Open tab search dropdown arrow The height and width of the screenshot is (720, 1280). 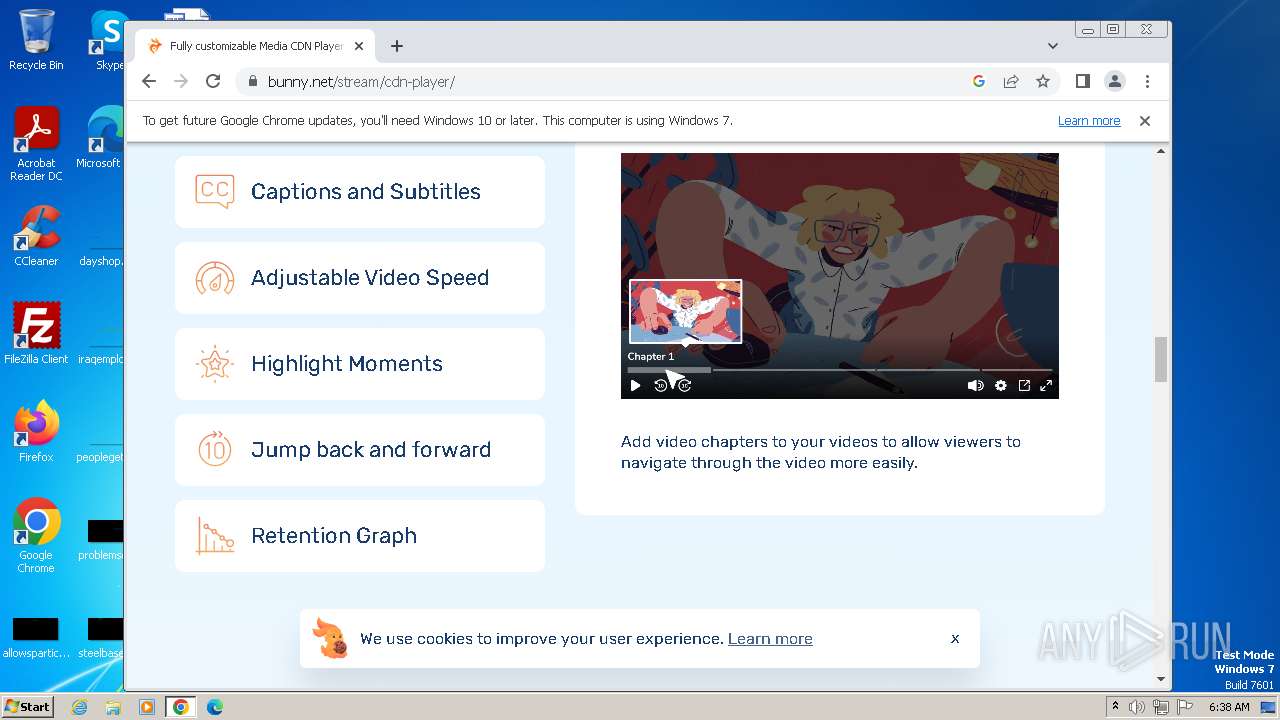click(1053, 46)
